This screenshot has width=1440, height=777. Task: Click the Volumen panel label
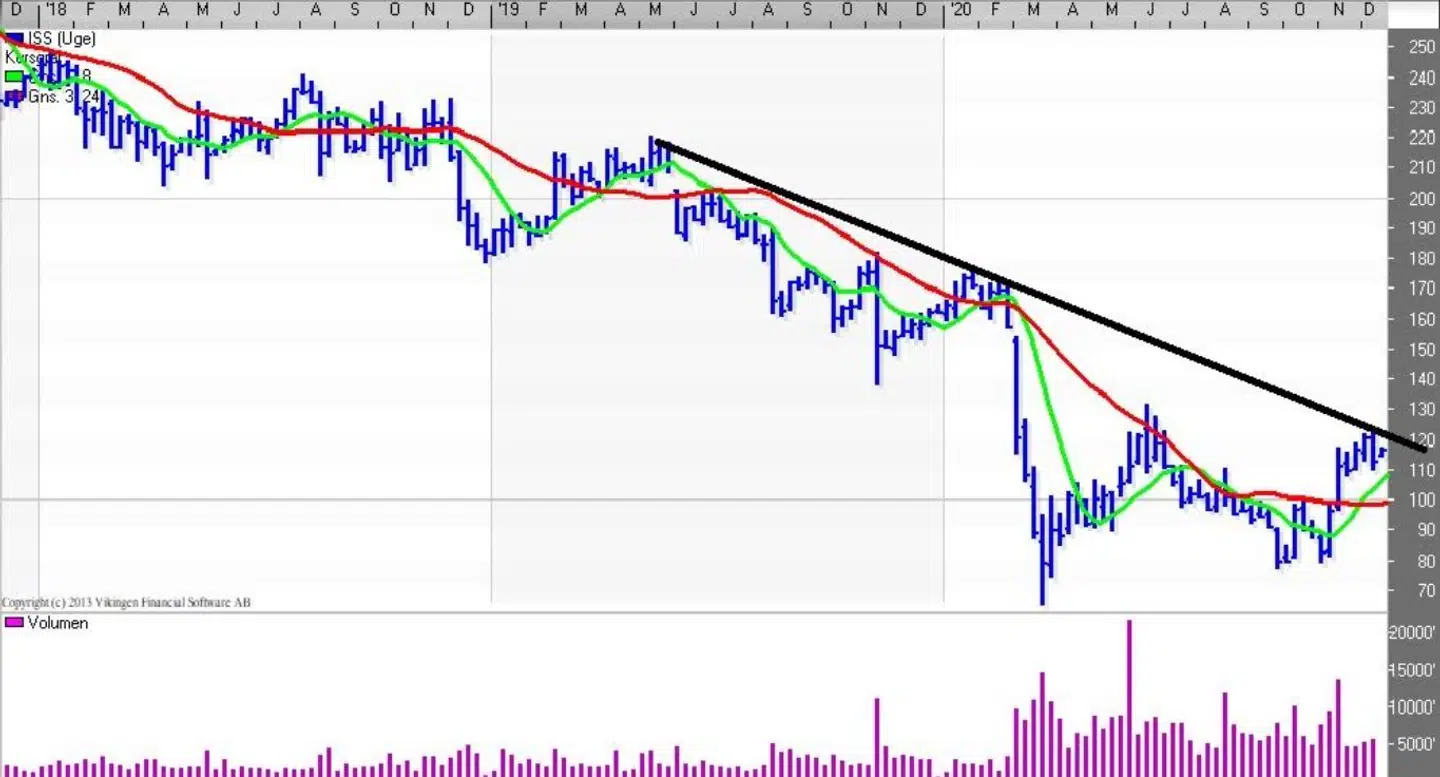pos(58,623)
